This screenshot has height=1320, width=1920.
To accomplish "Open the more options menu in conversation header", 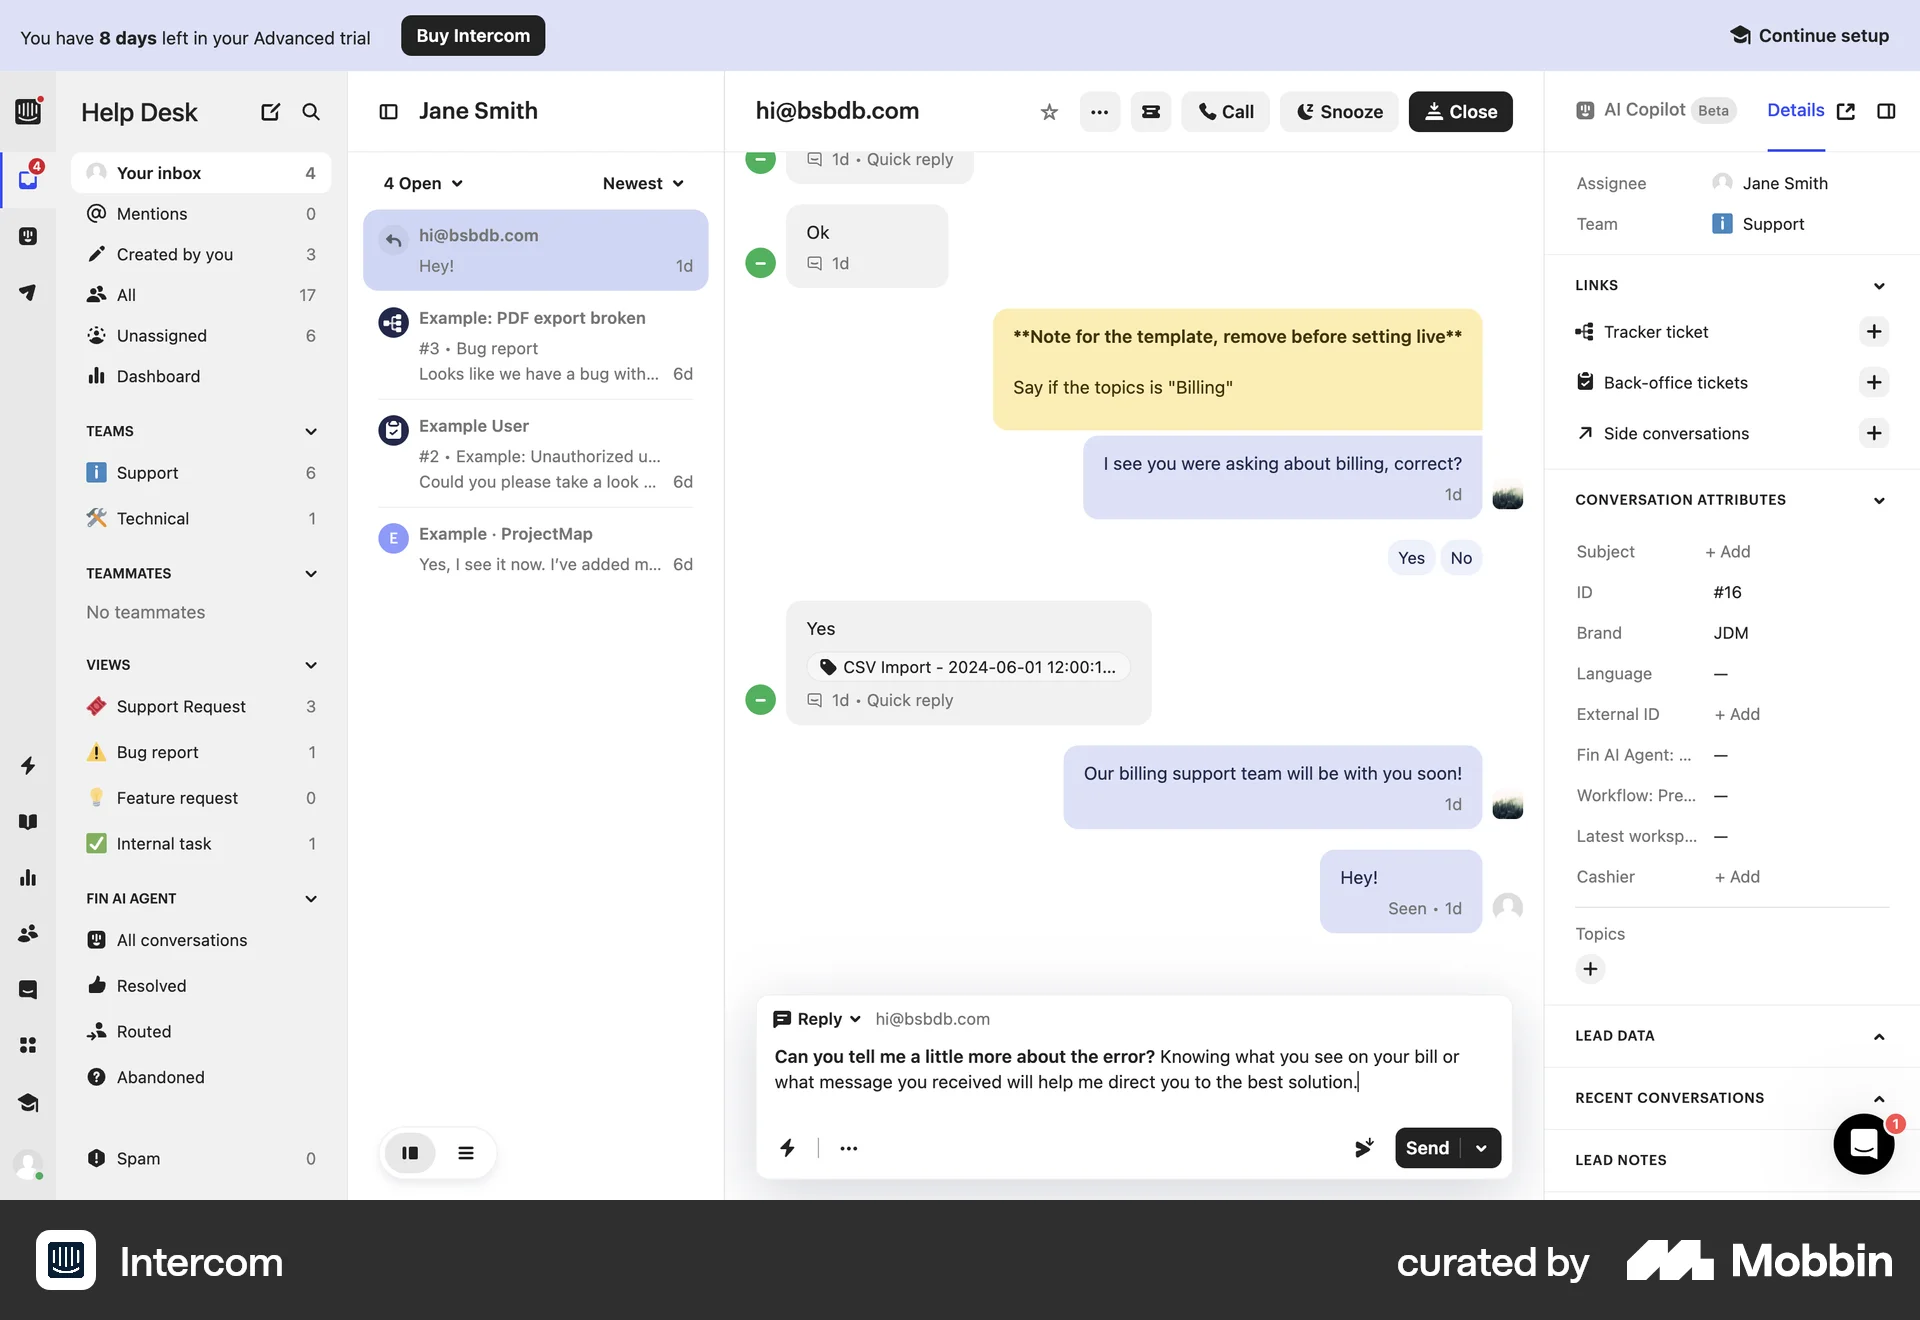I will (x=1099, y=112).
